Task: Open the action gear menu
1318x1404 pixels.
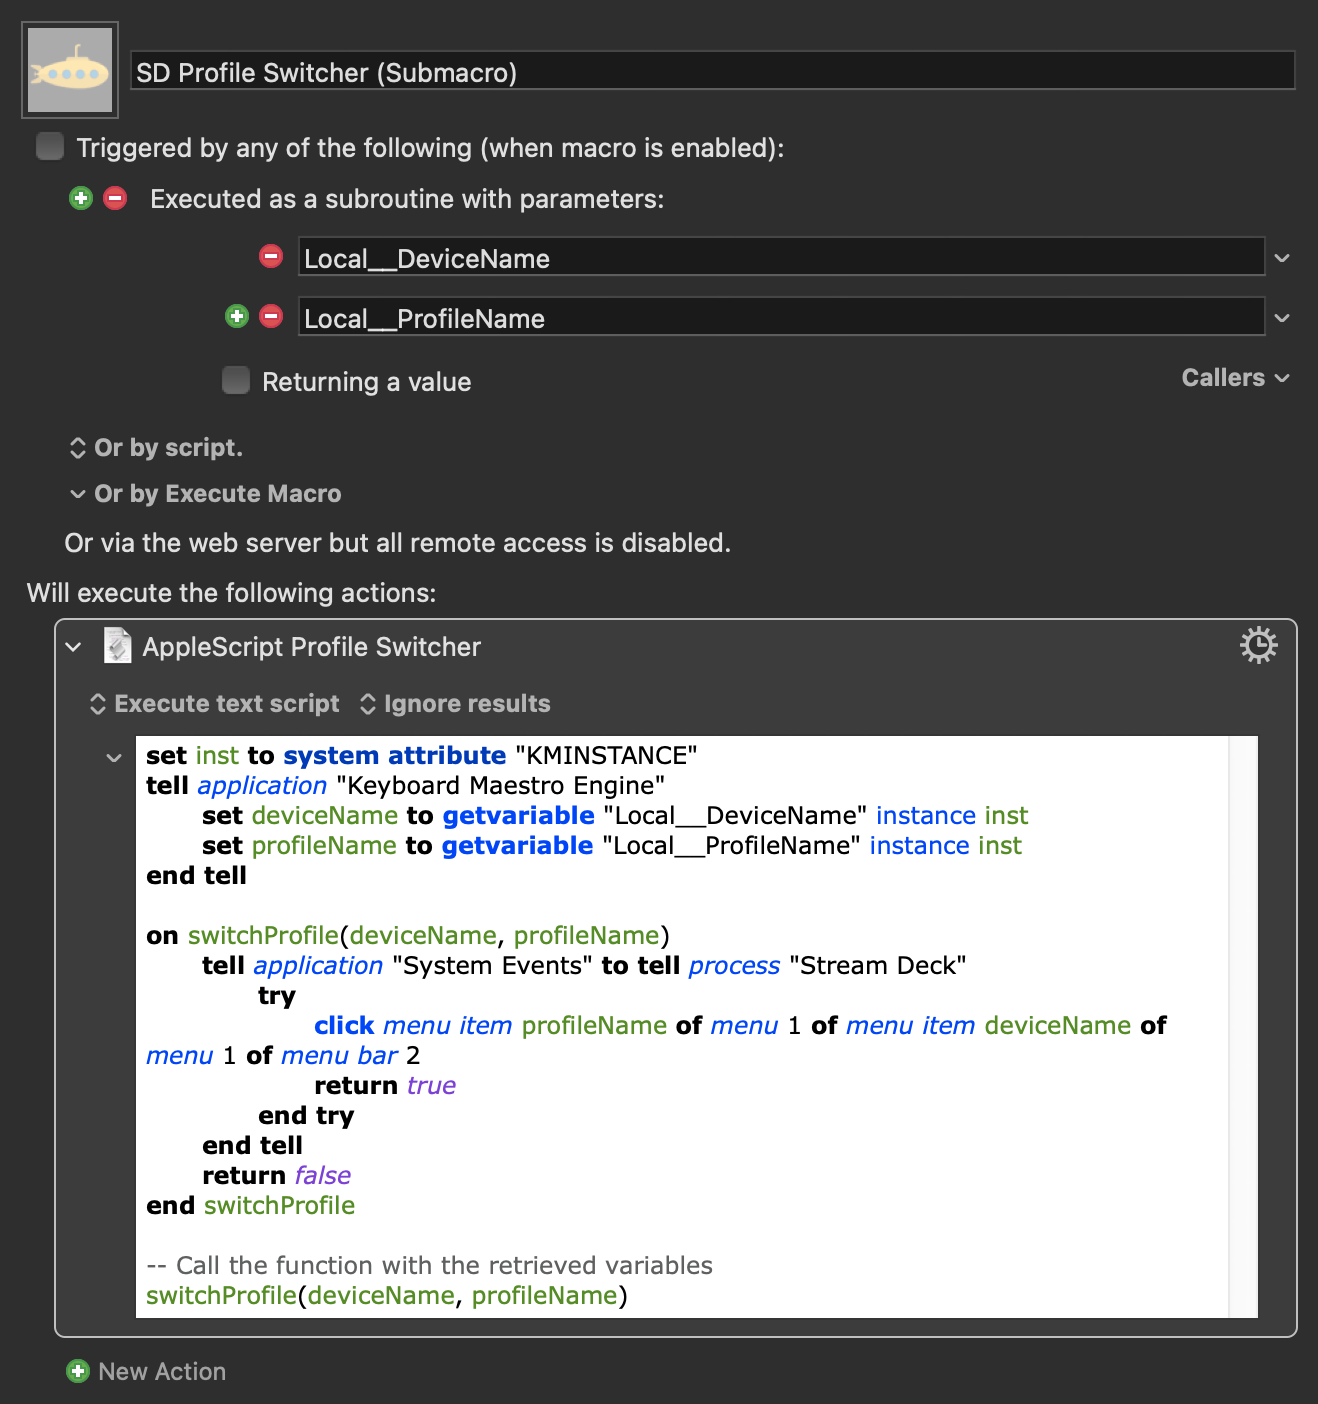Action: 1258,646
